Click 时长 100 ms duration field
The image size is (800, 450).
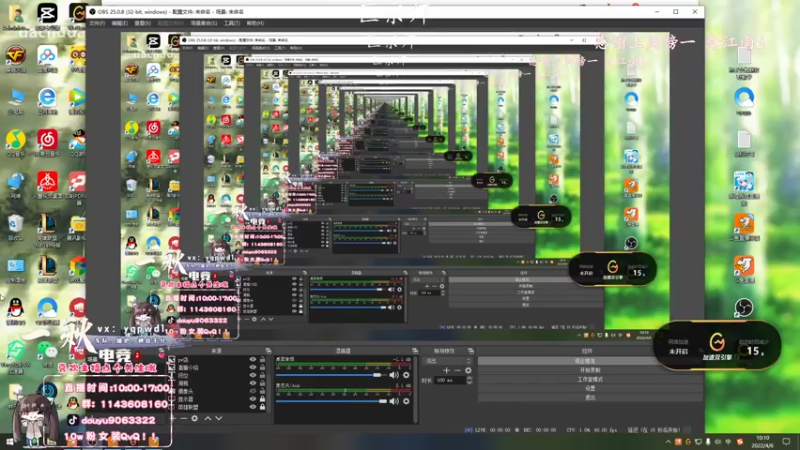pyautogui.click(x=450, y=380)
